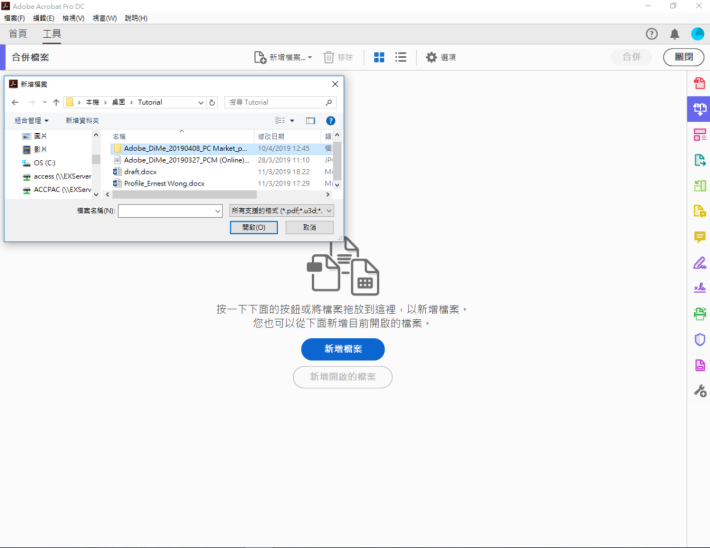Select the draft.docx file
This screenshot has height=548, width=710.
click(140, 172)
